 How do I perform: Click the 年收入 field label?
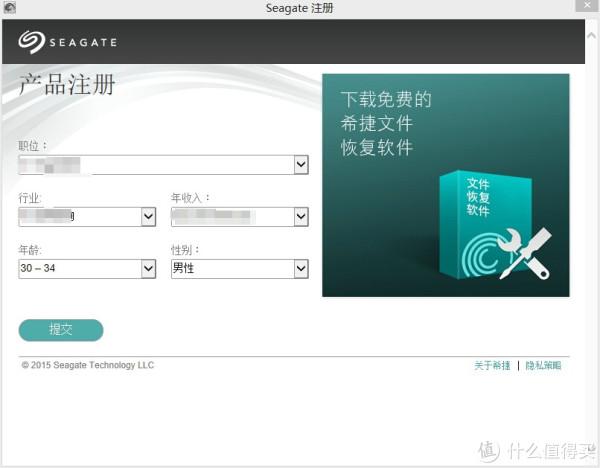click(x=190, y=198)
